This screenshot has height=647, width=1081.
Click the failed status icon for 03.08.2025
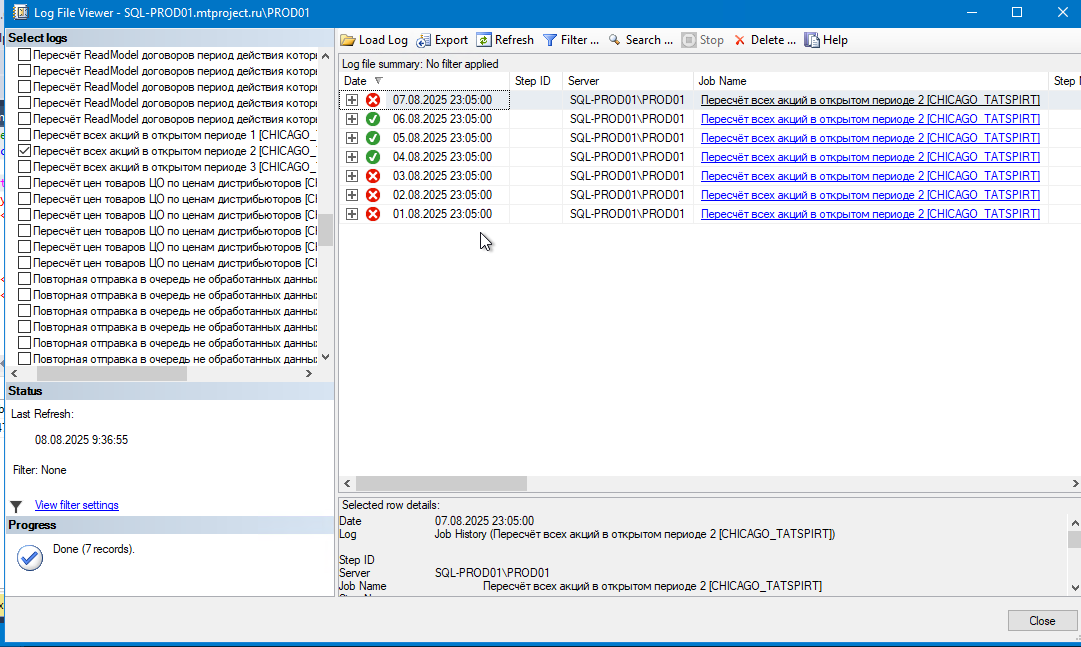tap(373, 176)
